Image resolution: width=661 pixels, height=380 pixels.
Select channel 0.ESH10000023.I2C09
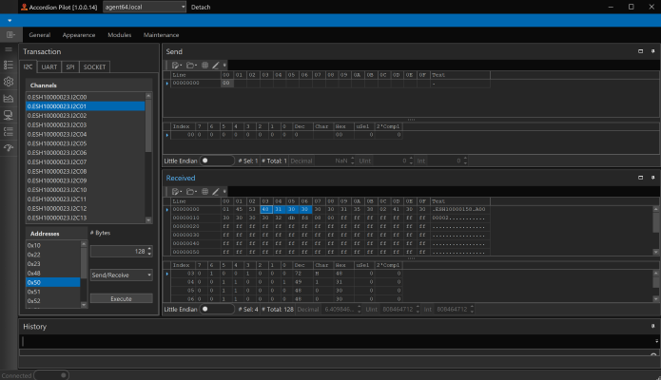[85, 181]
